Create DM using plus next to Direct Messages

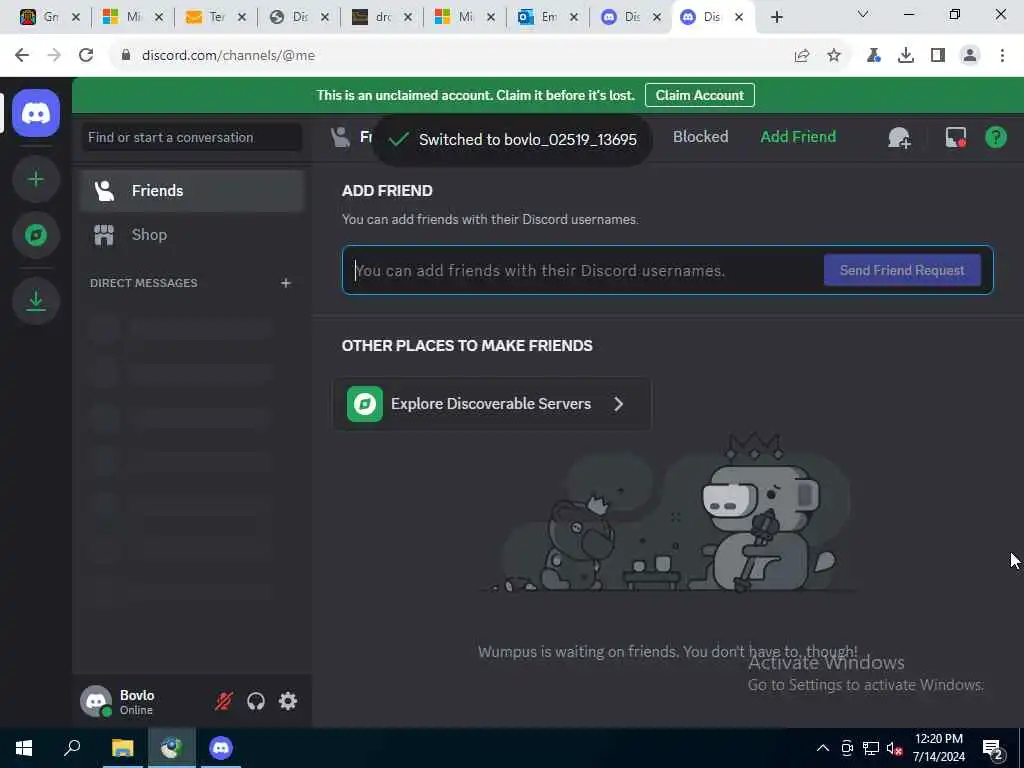pos(285,283)
